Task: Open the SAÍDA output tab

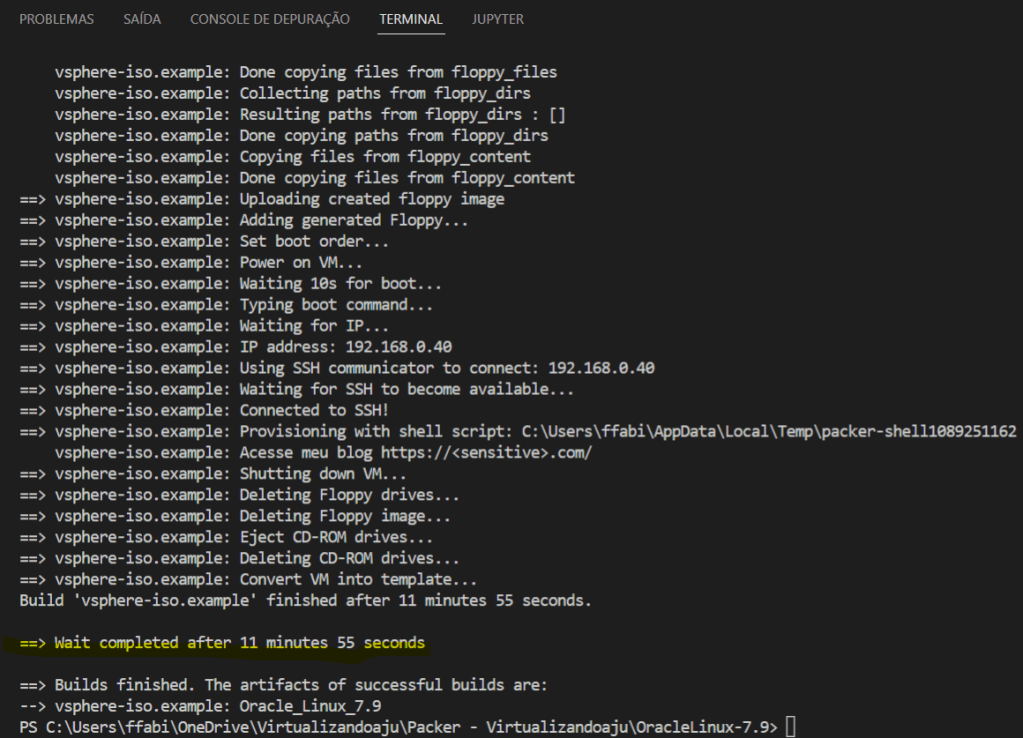Action: coord(142,19)
